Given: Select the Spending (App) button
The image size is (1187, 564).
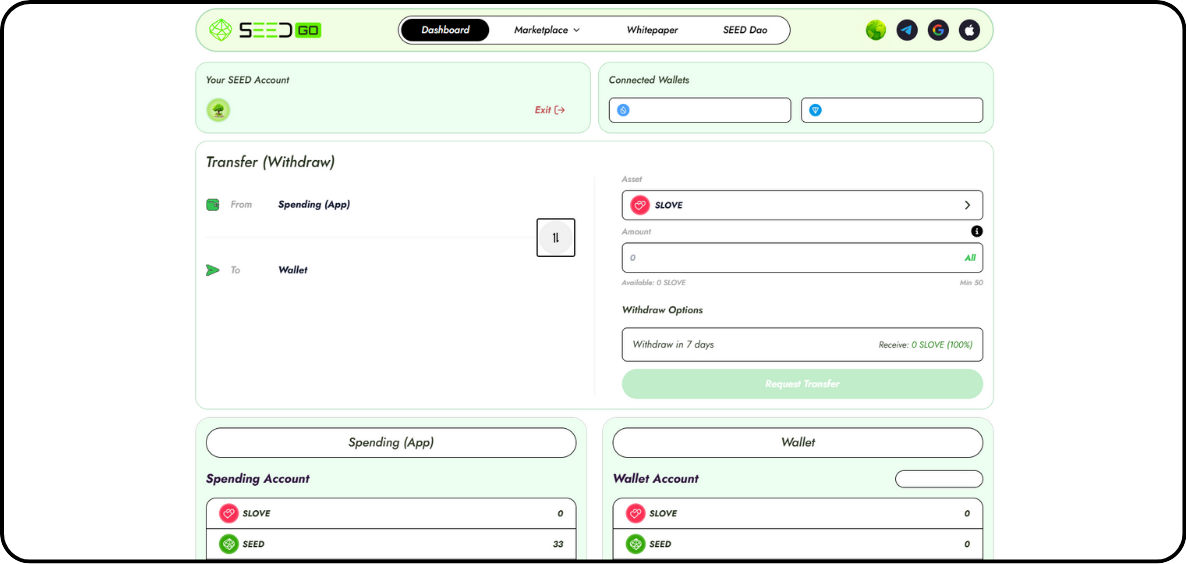Looking at the screenshot, I should (391, 442).
